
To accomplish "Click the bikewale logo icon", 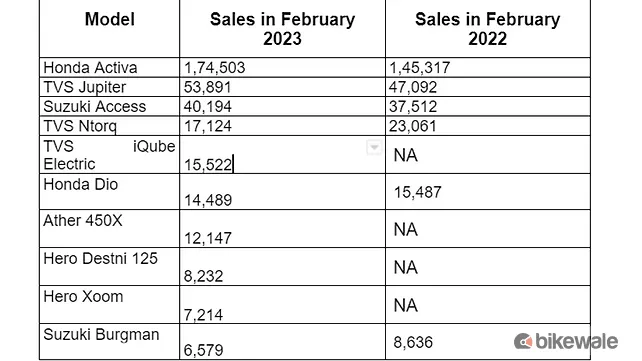I will tap(523, 341).
